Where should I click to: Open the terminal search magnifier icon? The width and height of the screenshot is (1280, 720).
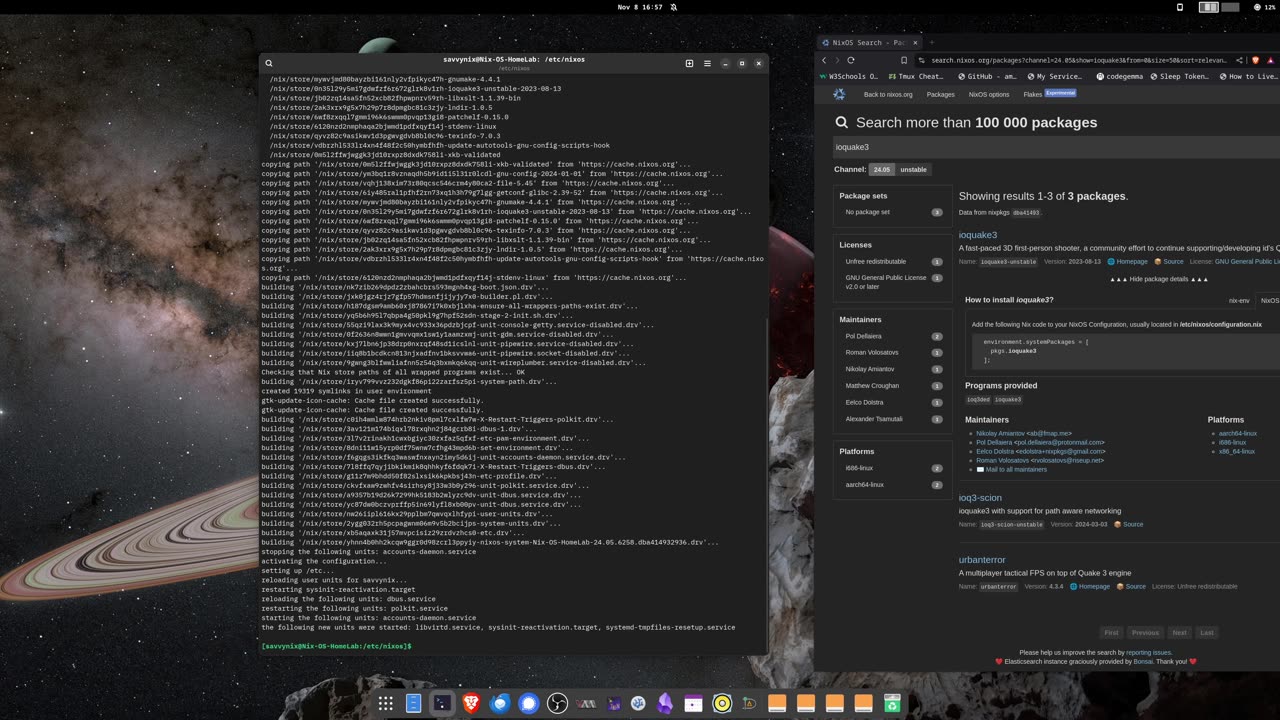click(269, 63)
